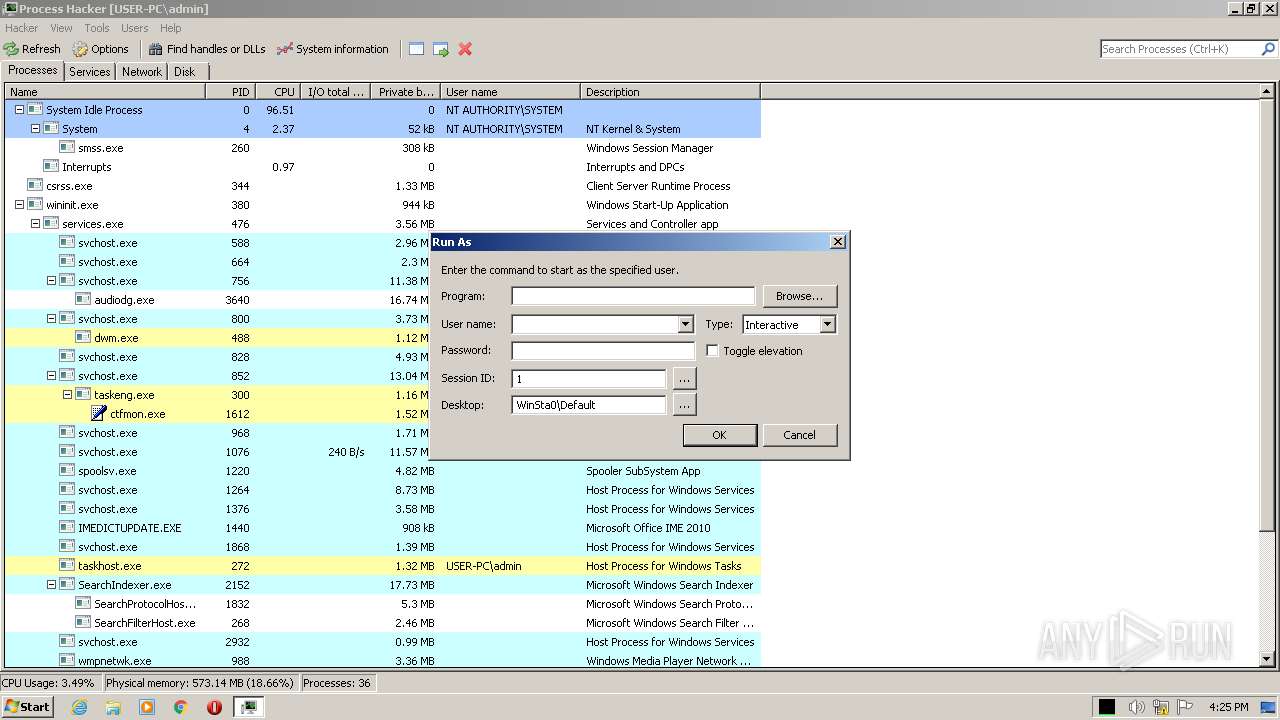Screen dimensions: 1280x720
Task: Open Options from the toolbar
Action: pos(100,49)
